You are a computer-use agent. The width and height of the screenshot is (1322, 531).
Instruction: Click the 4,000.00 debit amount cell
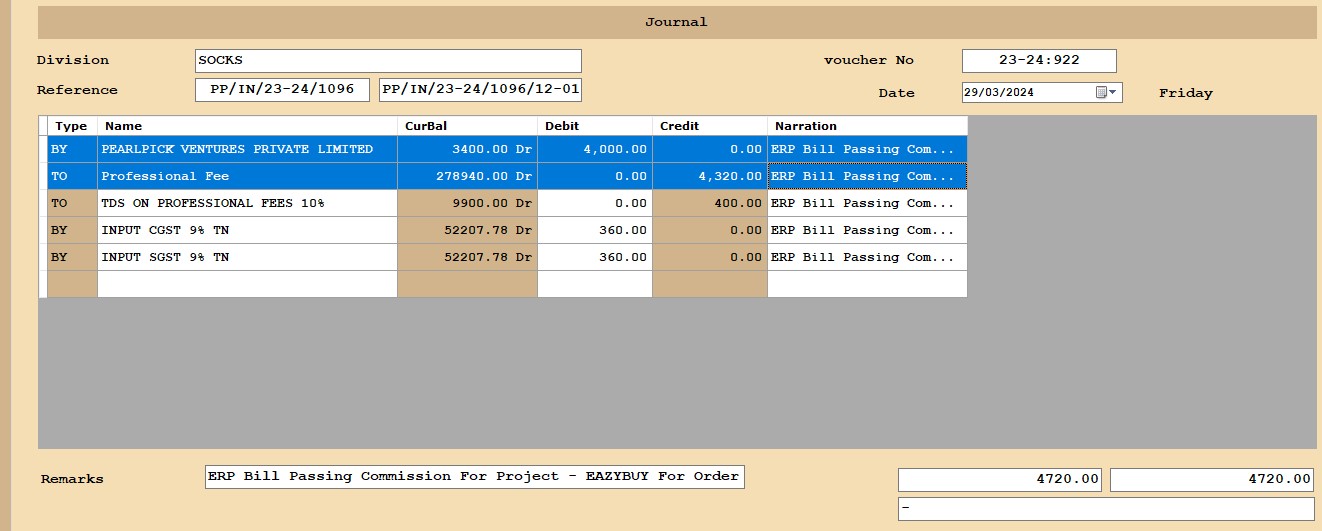click(x=594, y=150)
